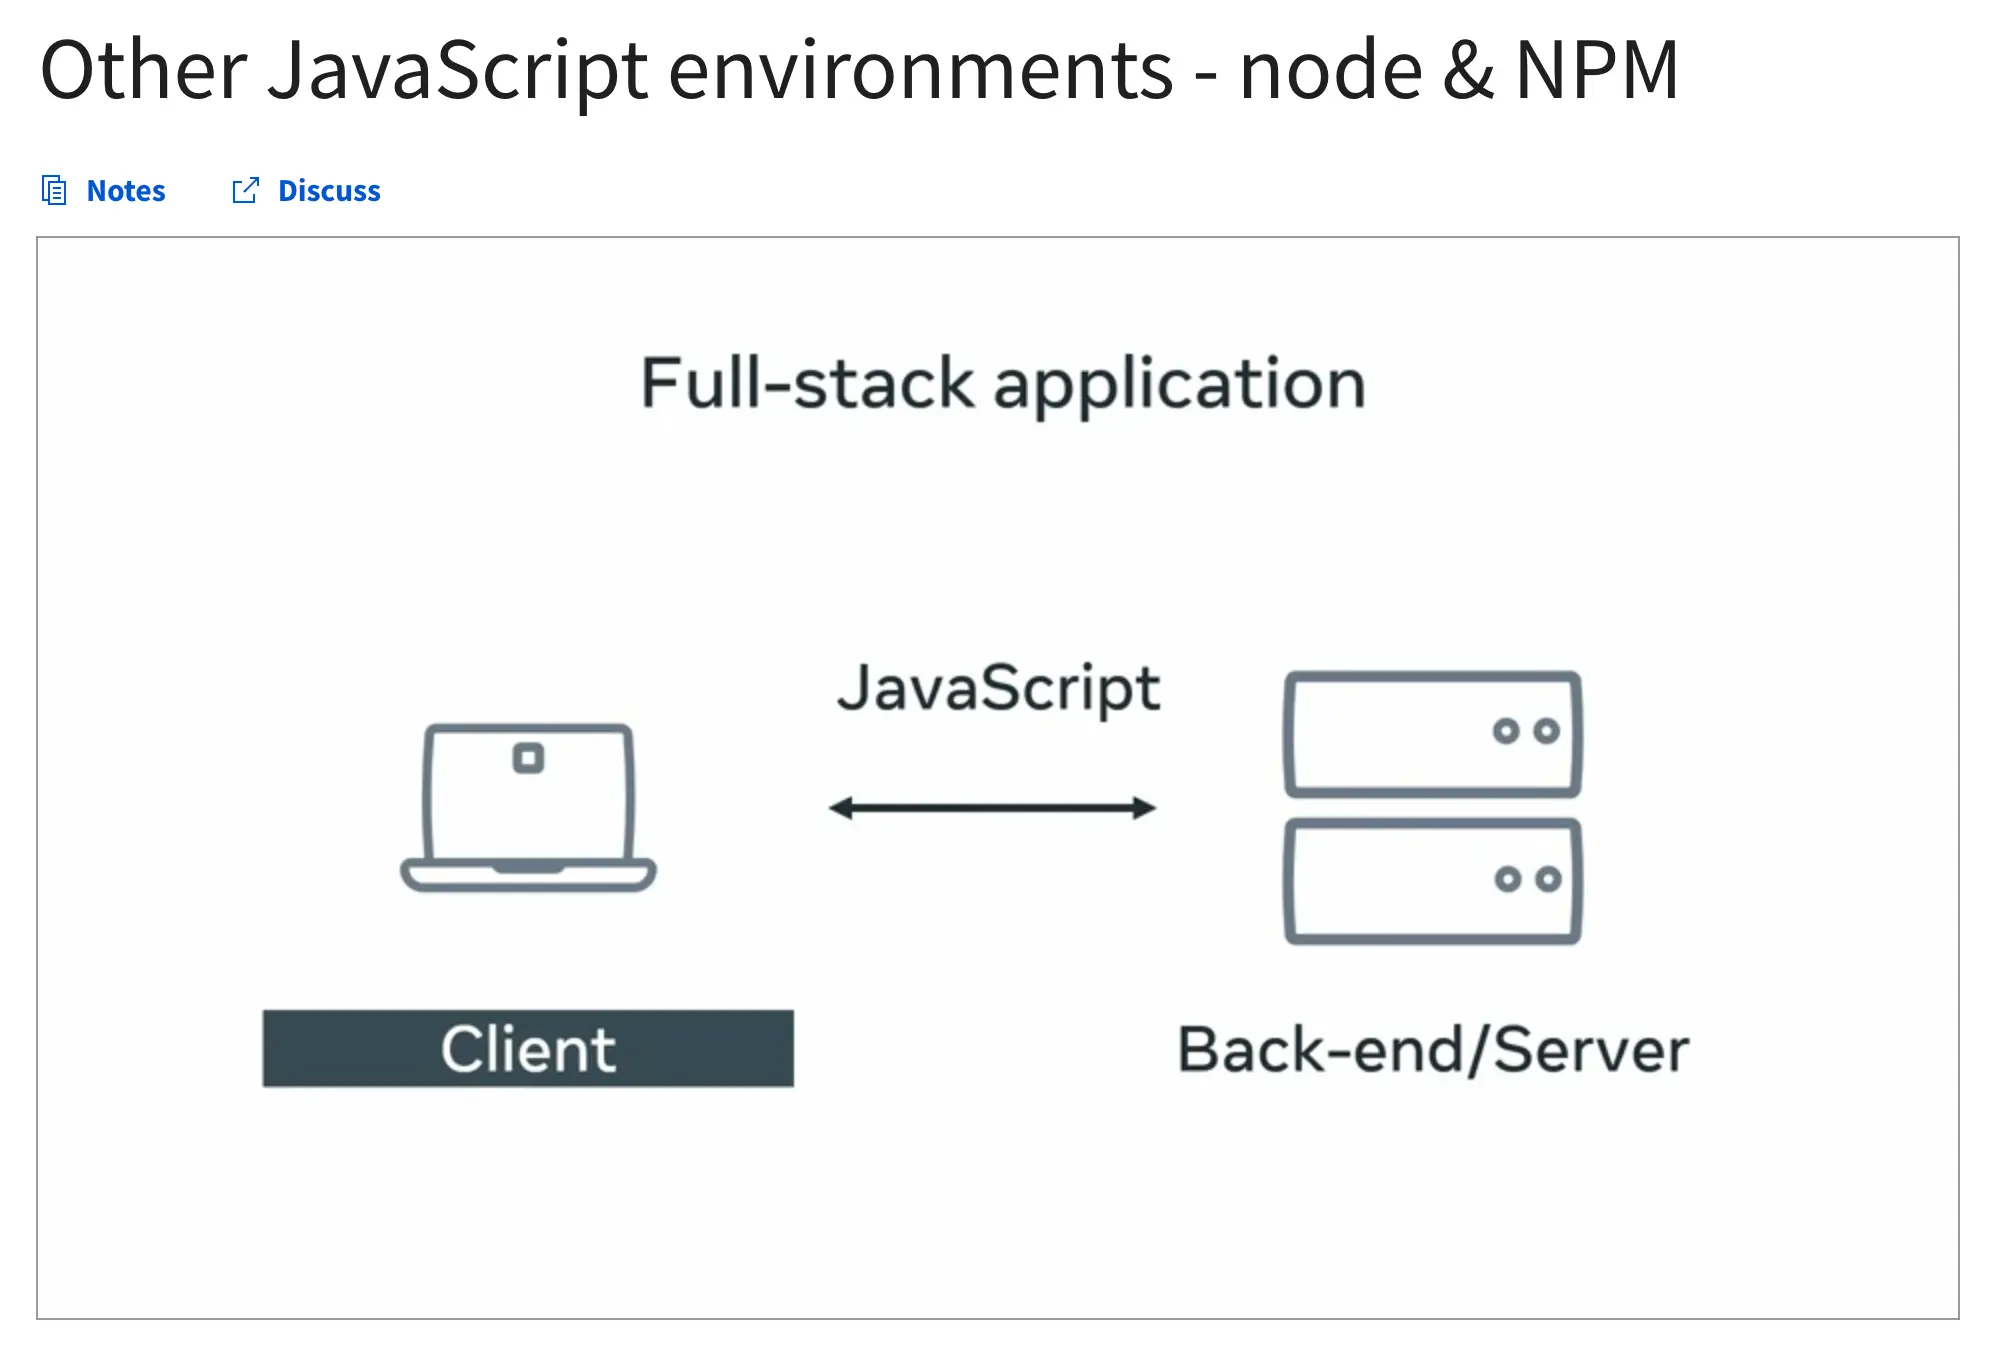Click the laptop client icon
This screenshot has height=1354, width=2002.
(528, 806)
